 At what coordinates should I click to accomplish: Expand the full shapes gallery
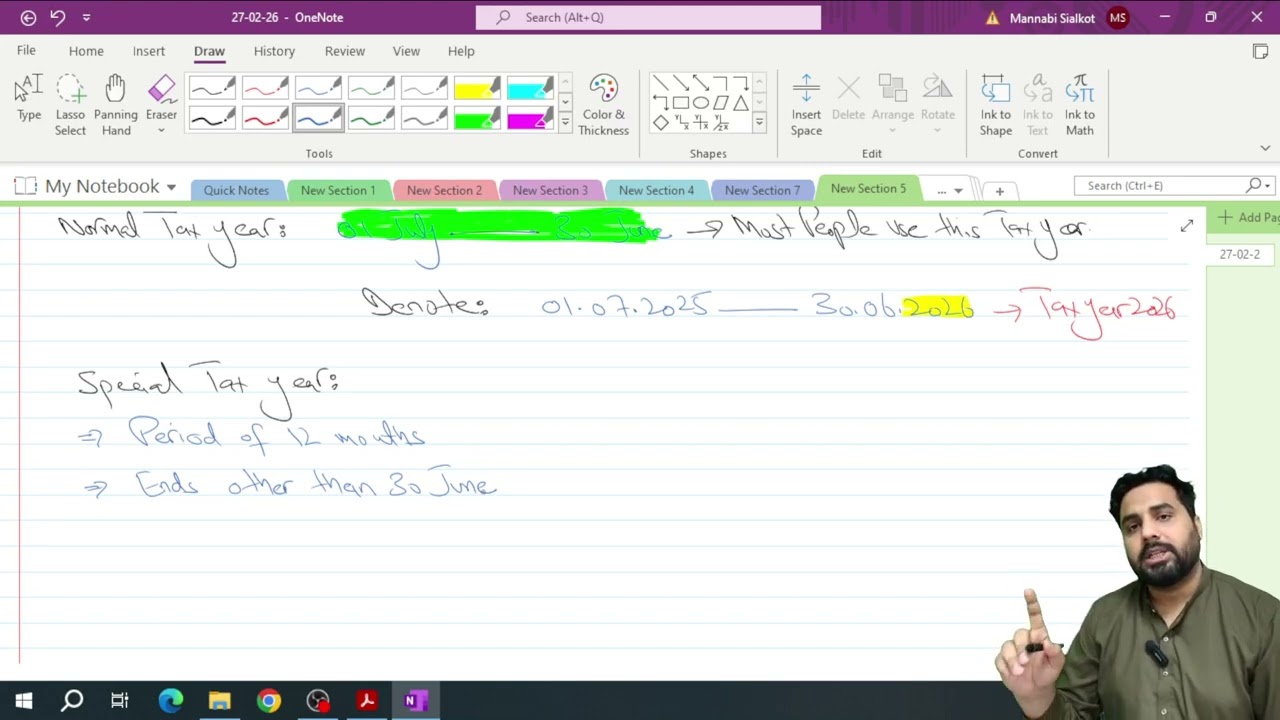click(759, 123)
